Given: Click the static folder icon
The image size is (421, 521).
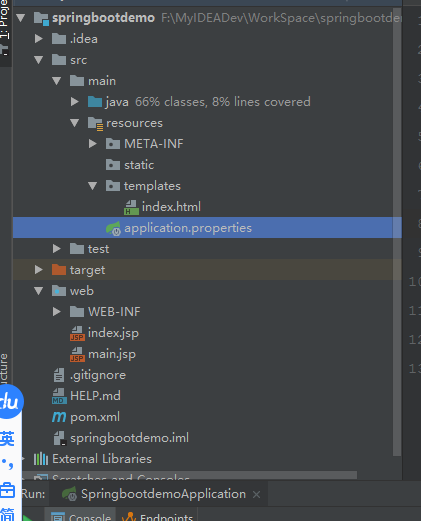Looking at the screenshot, I should [x=113, y=165].
